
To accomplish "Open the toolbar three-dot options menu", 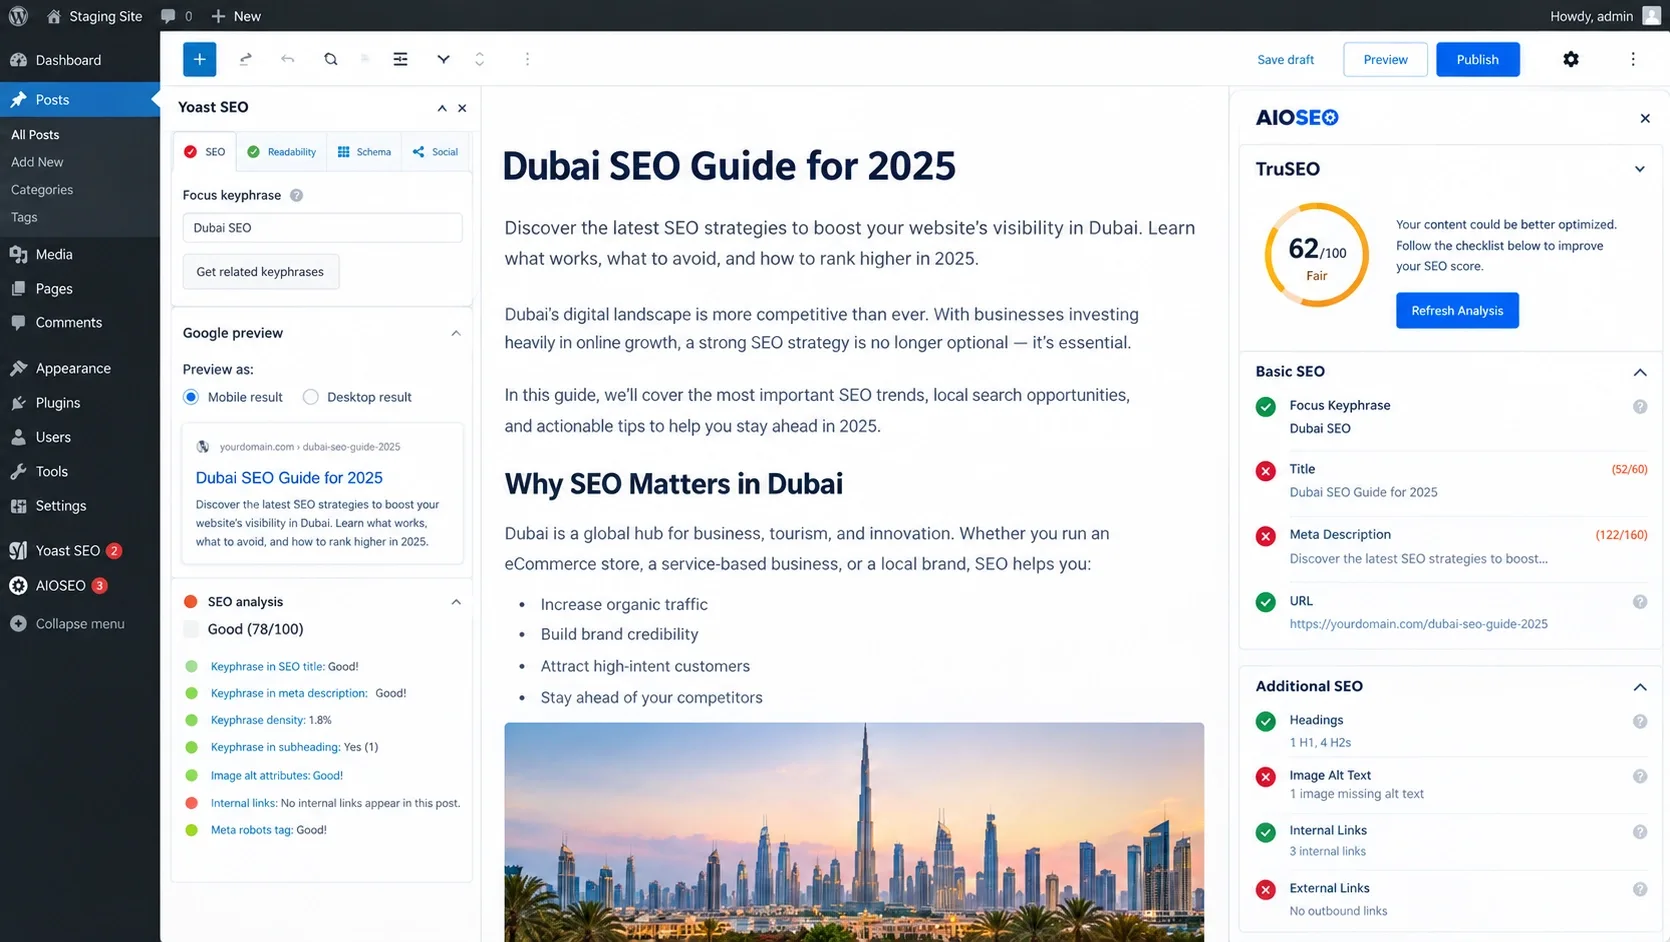I will click(x=527, y=59).
